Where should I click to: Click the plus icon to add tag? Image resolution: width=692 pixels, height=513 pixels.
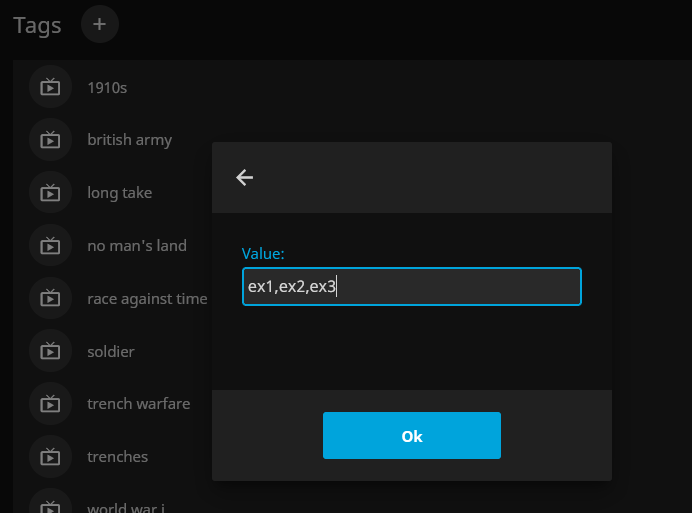tap(99, 24)
